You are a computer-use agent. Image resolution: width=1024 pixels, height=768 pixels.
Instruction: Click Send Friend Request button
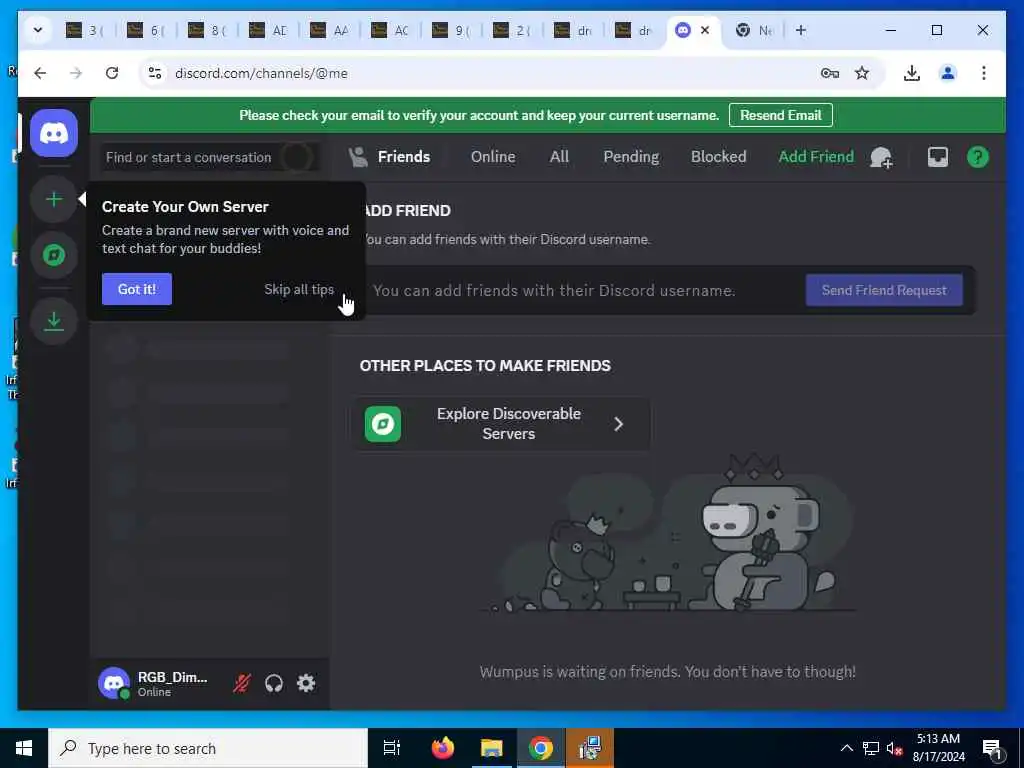point(884,290)
